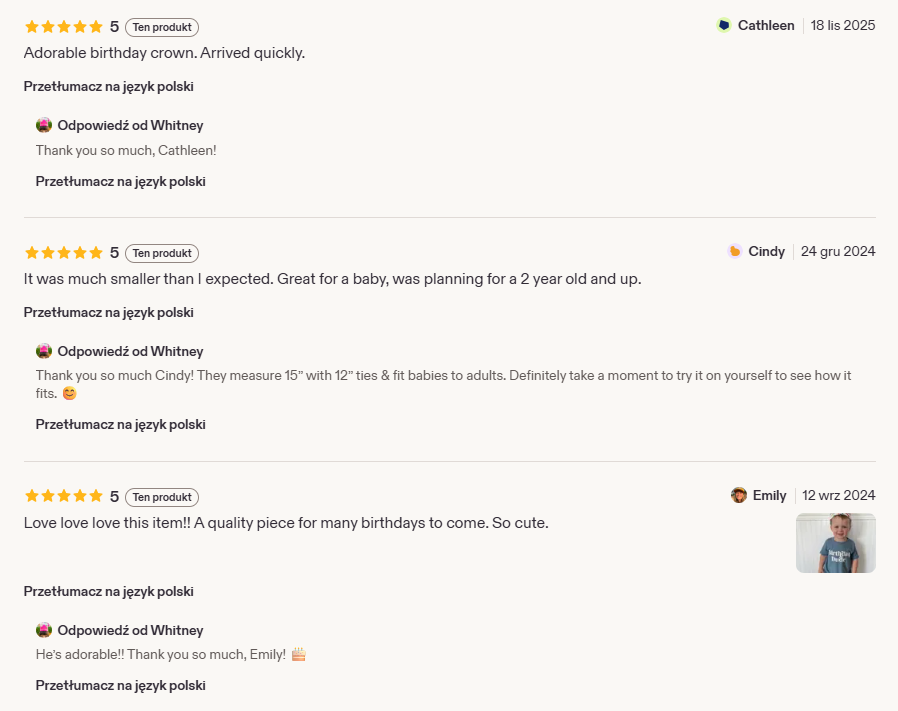Click "Ten produkt" badge on Cindy's review
Screen dimensions: 898x711
[x=162, y=254]
